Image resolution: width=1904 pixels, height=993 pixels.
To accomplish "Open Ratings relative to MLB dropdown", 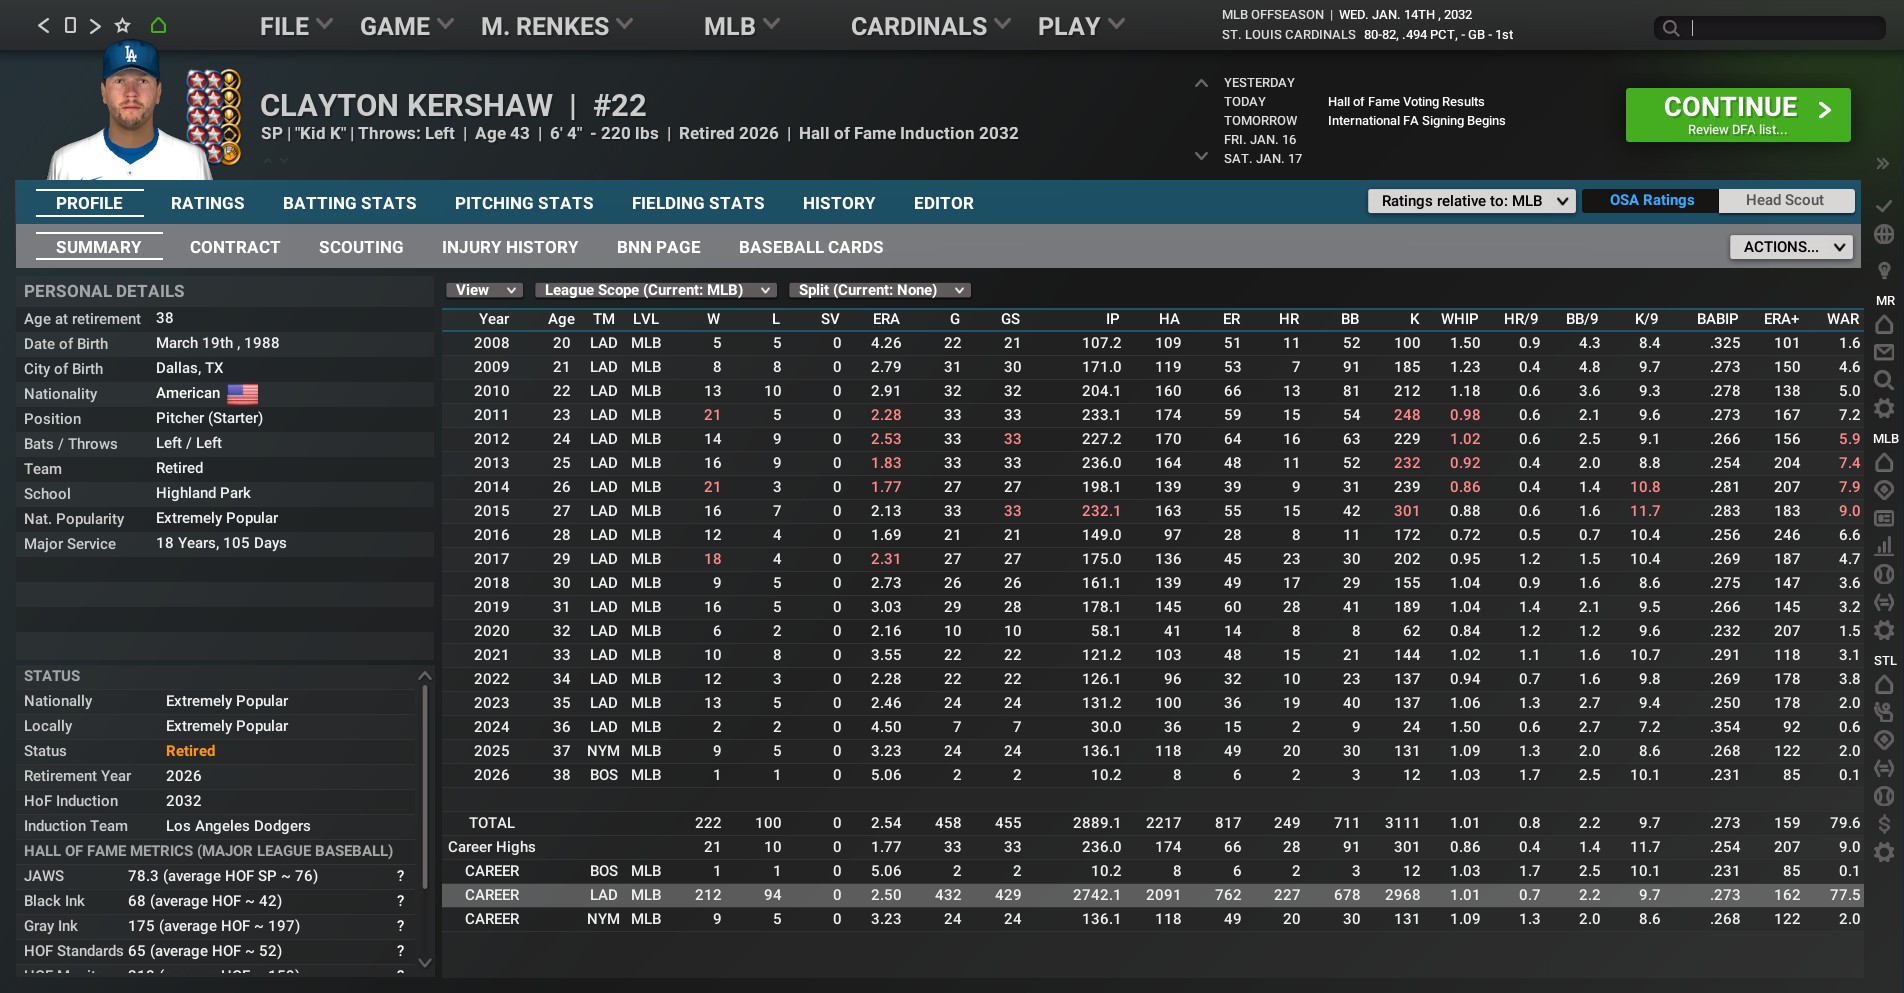I will click(x=1471, y=201).
